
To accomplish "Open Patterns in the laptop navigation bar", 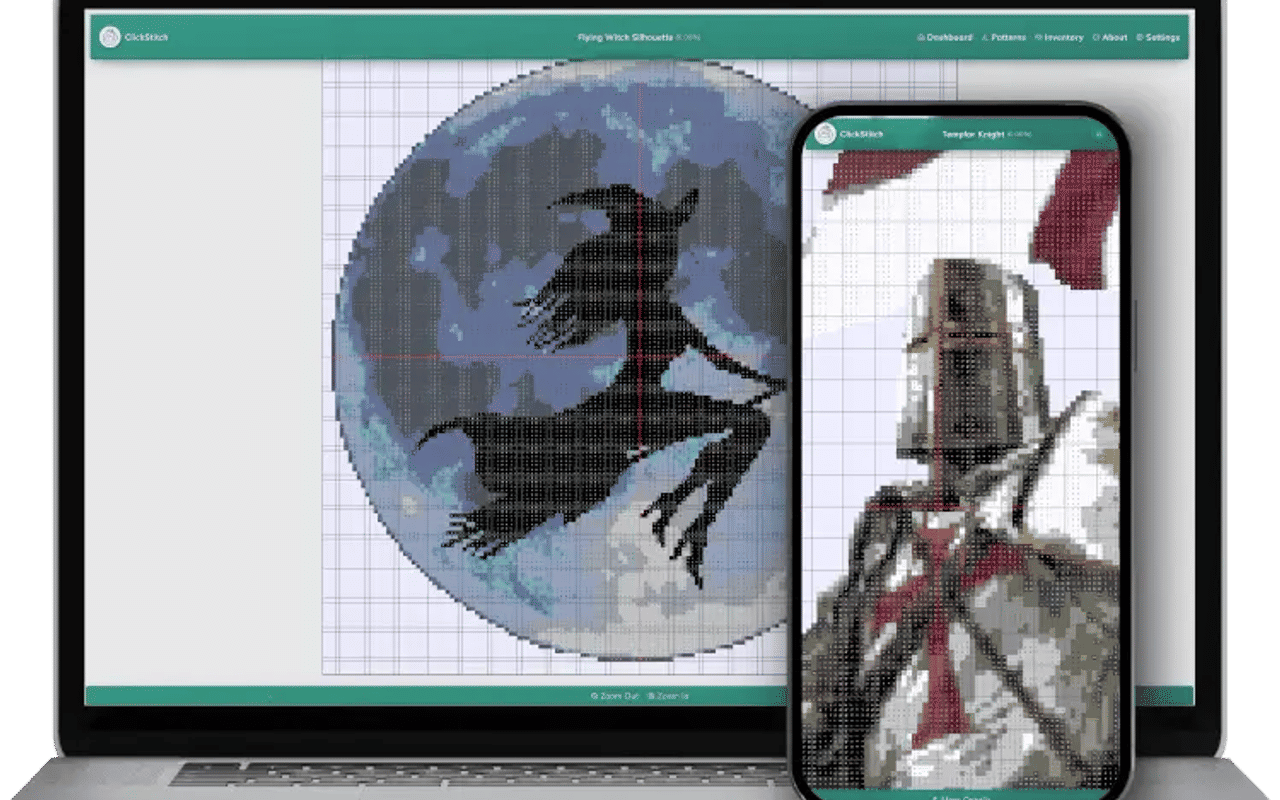I will click(x=1004, y=38).
